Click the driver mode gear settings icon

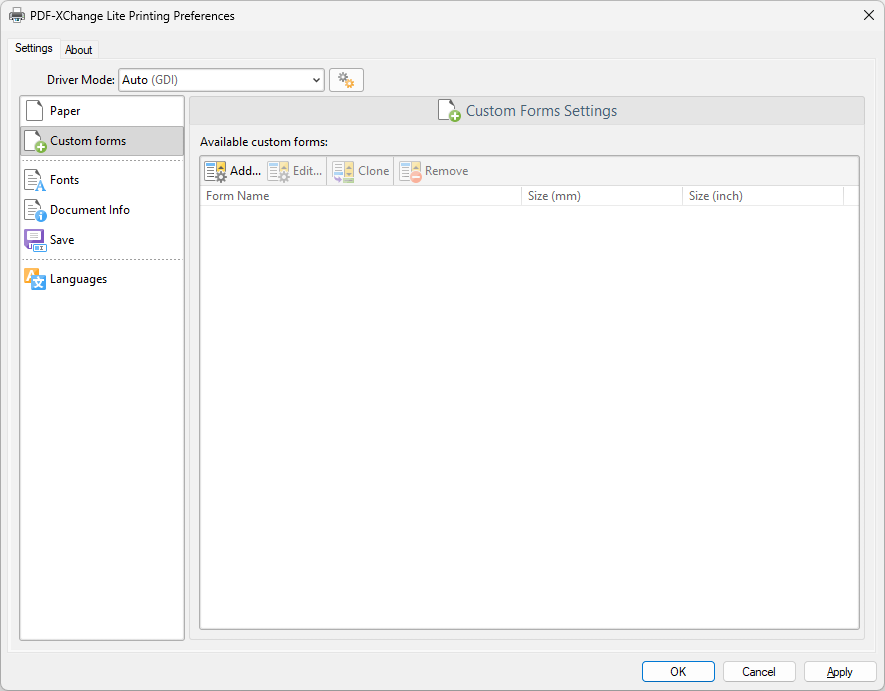click(346, 79)
